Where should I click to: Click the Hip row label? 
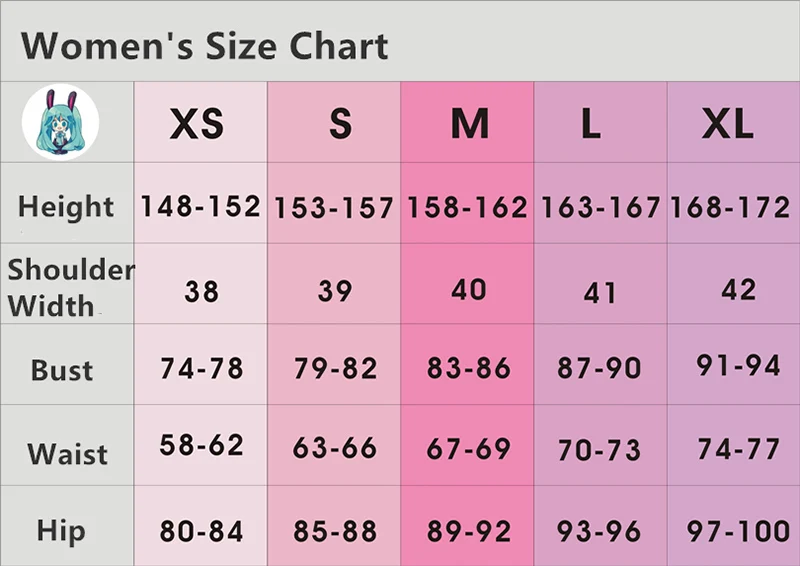tap(61, 531)
